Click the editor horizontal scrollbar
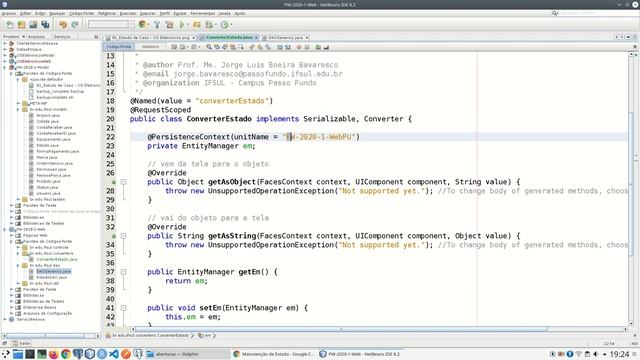Image resolution: width=640 pixels, height=360 pixels. coord(341,329)
